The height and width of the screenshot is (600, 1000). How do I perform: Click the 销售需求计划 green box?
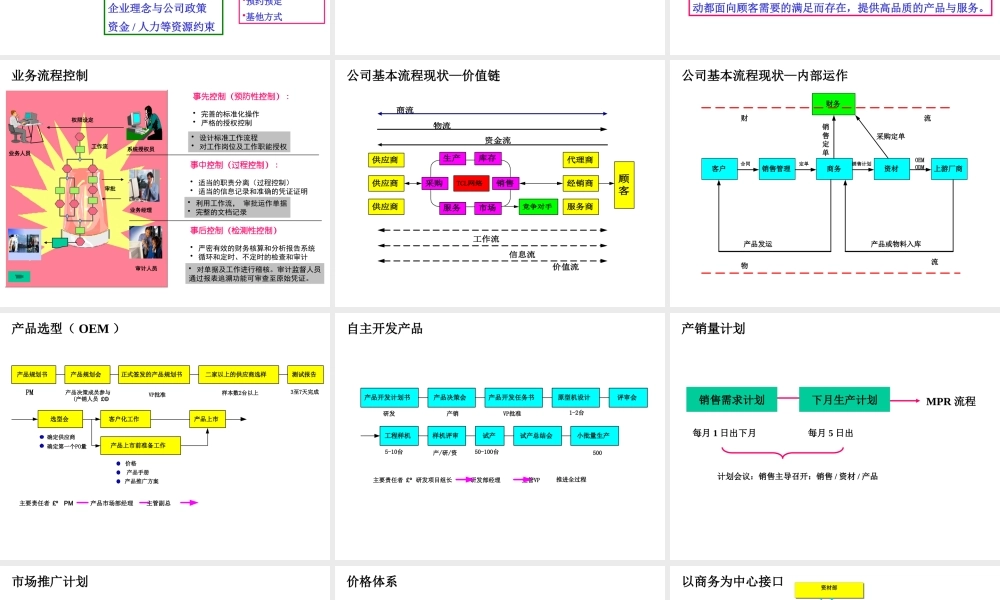coord(732,400)
